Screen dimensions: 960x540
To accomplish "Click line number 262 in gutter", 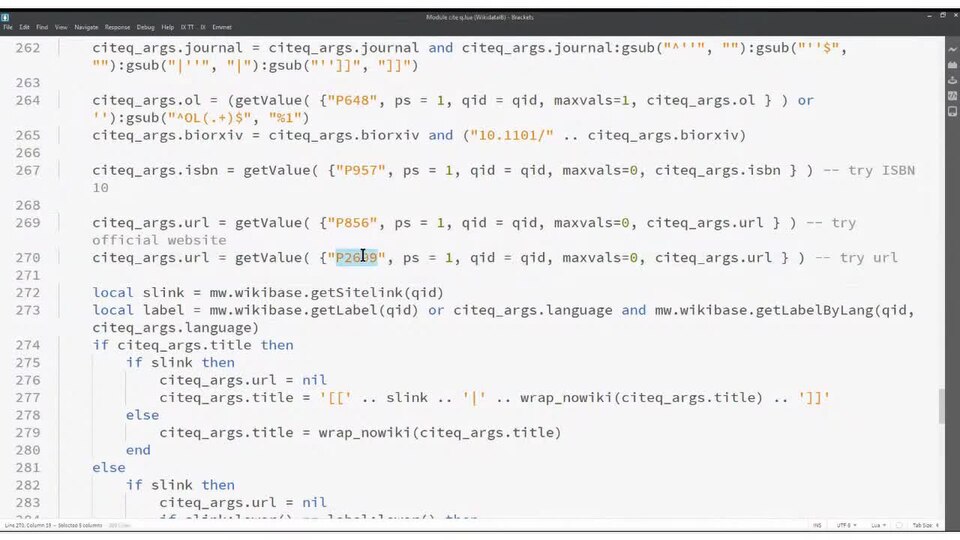I will tap(28, 48).
